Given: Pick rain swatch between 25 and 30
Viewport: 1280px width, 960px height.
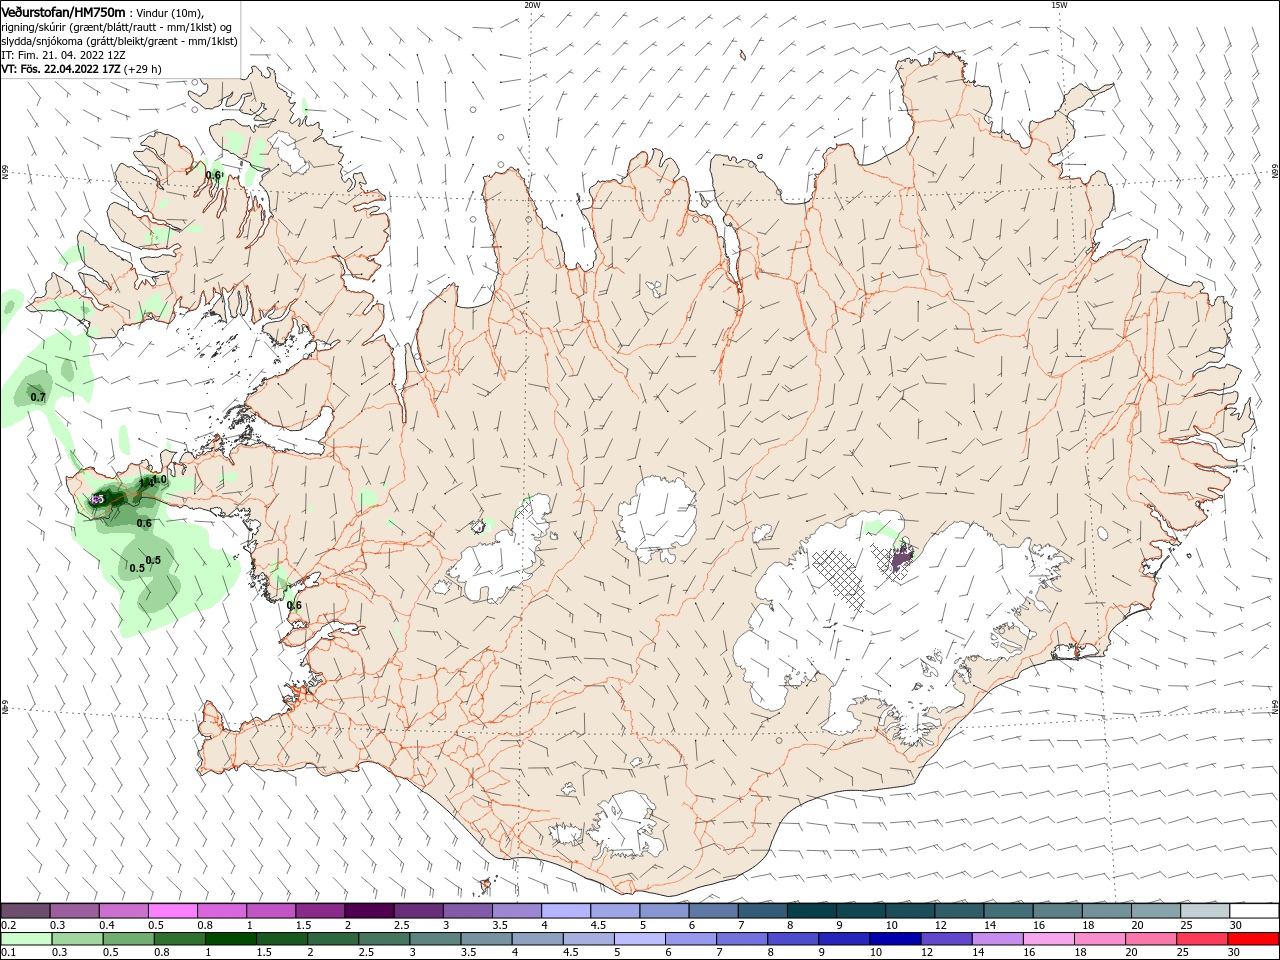Looking at the screenshot, I should pyautogui.click(x=1203, y=939).
